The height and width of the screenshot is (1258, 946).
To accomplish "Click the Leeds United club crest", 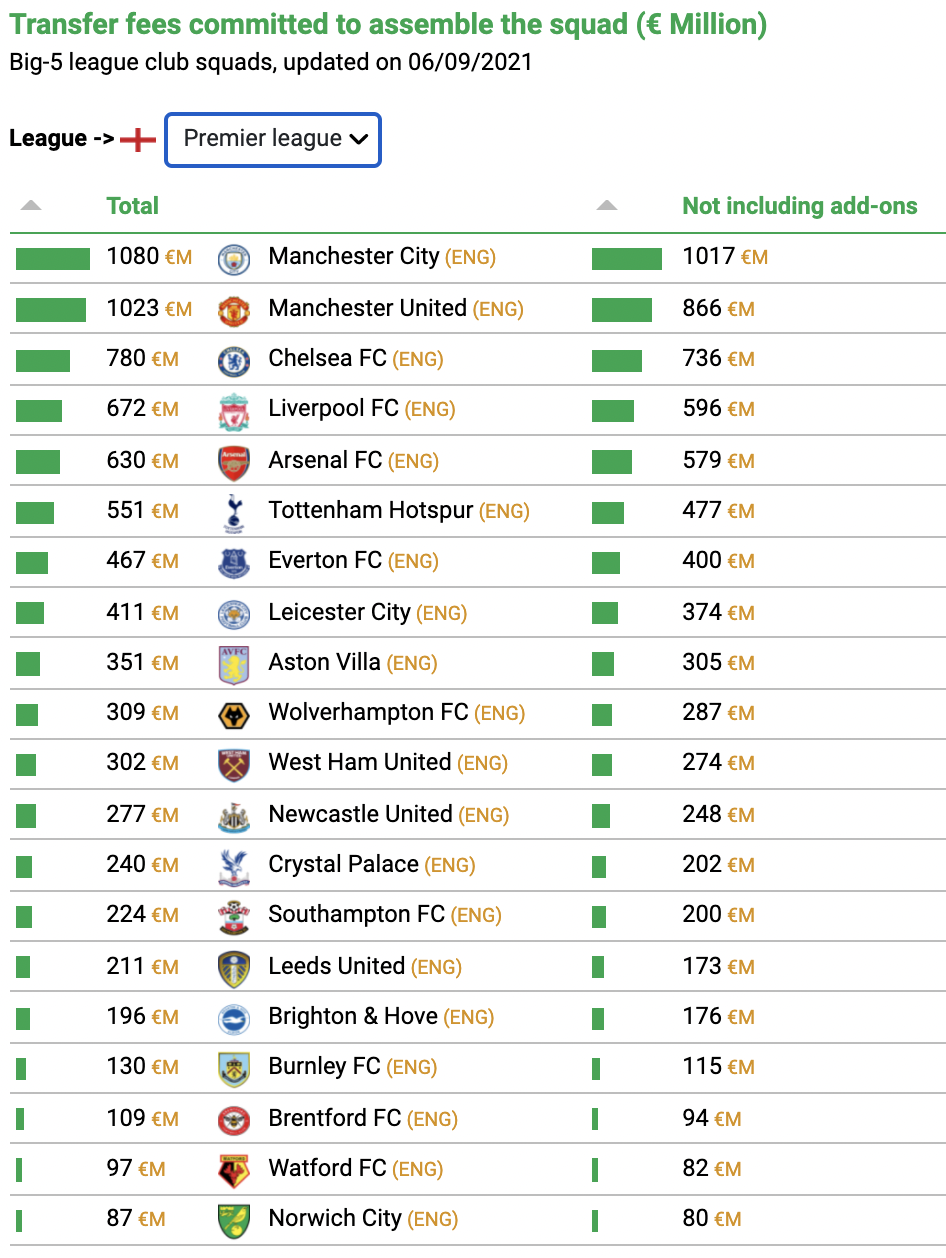I will (234, 968).
